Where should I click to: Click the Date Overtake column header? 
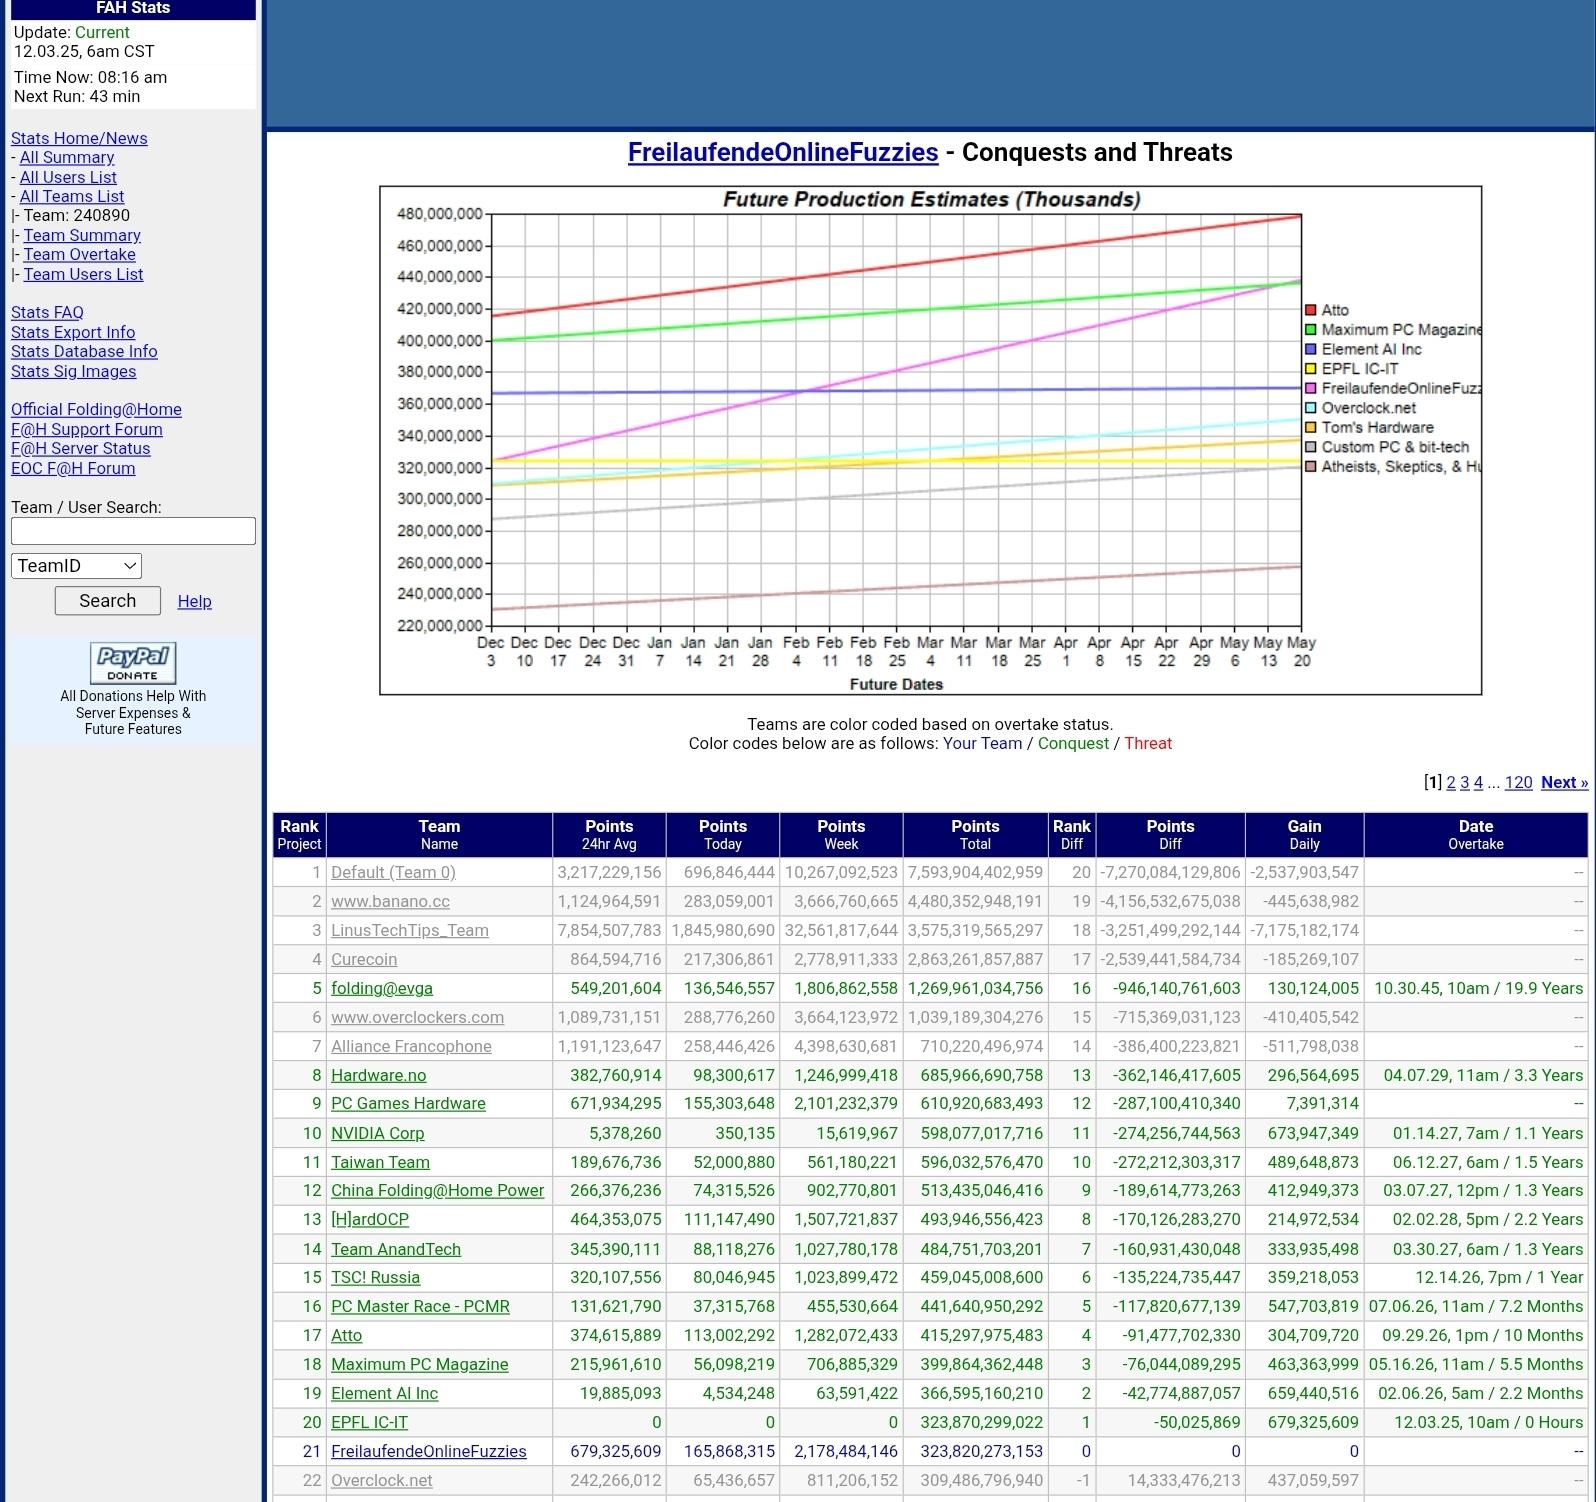[x=1475, y=834]
